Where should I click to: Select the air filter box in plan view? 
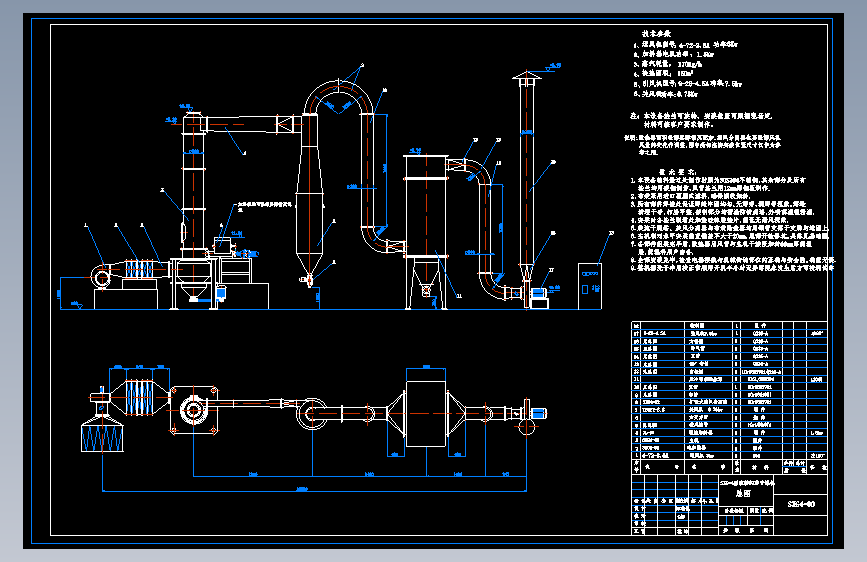pos(102,437)
